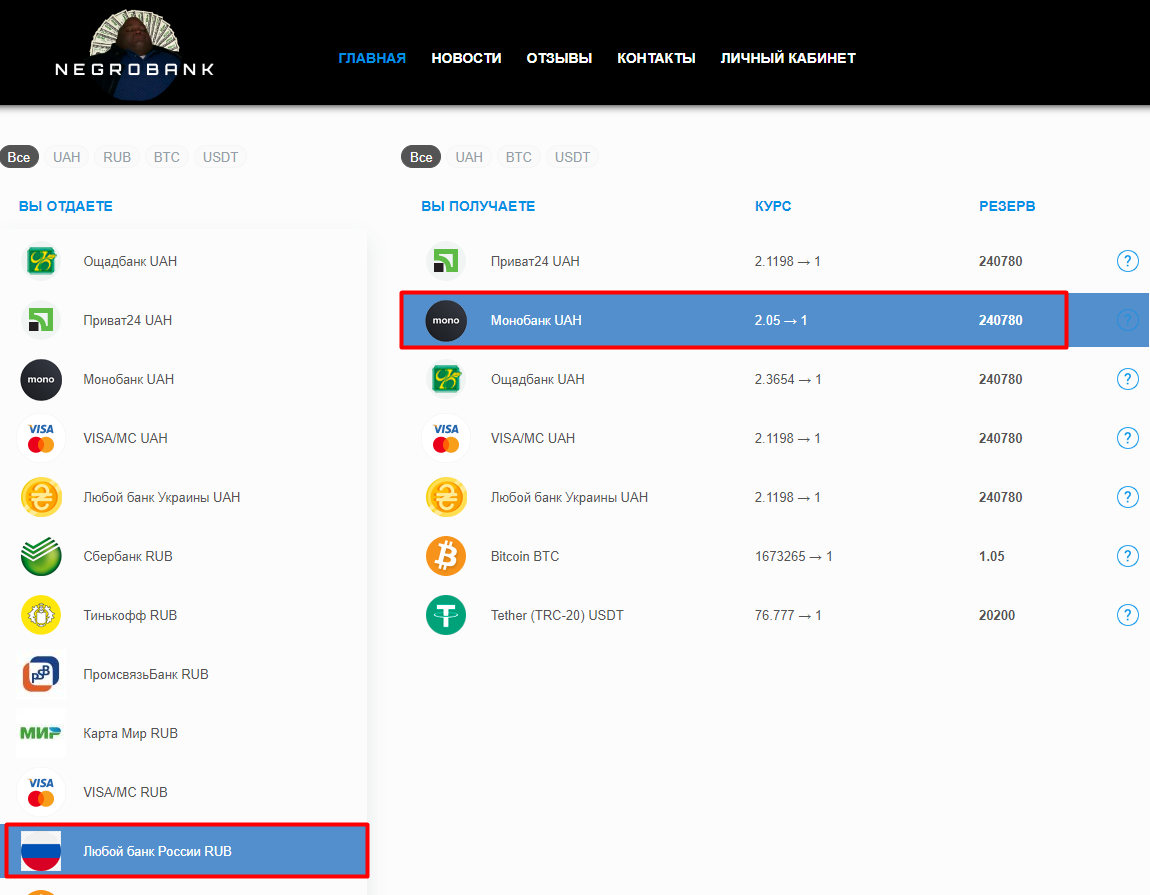
Task: Click Tether USDT icon
Action: tap(446, 615)
